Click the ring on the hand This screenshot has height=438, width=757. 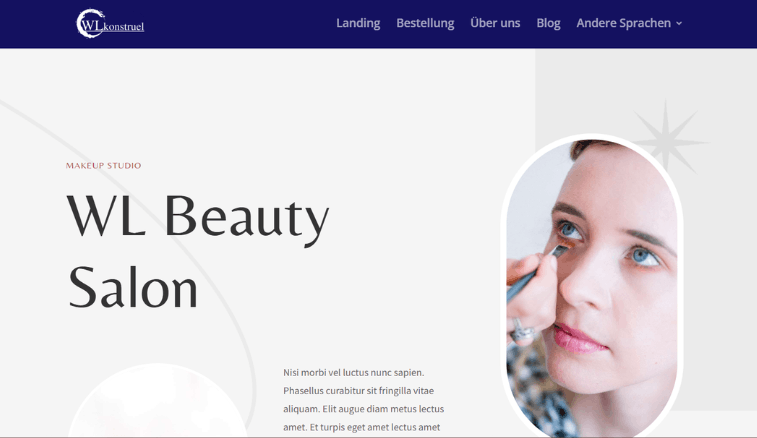click(522, 330)
